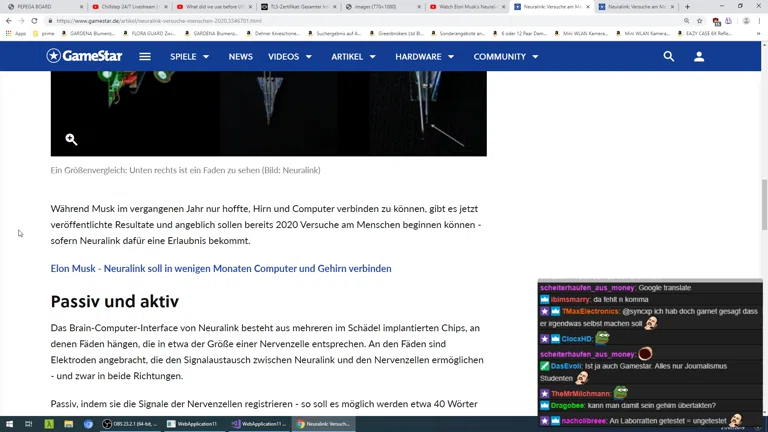Switch to the 'What did we use before' tab
The width and height of the screenshot is (768, 432).
(214, 7)
